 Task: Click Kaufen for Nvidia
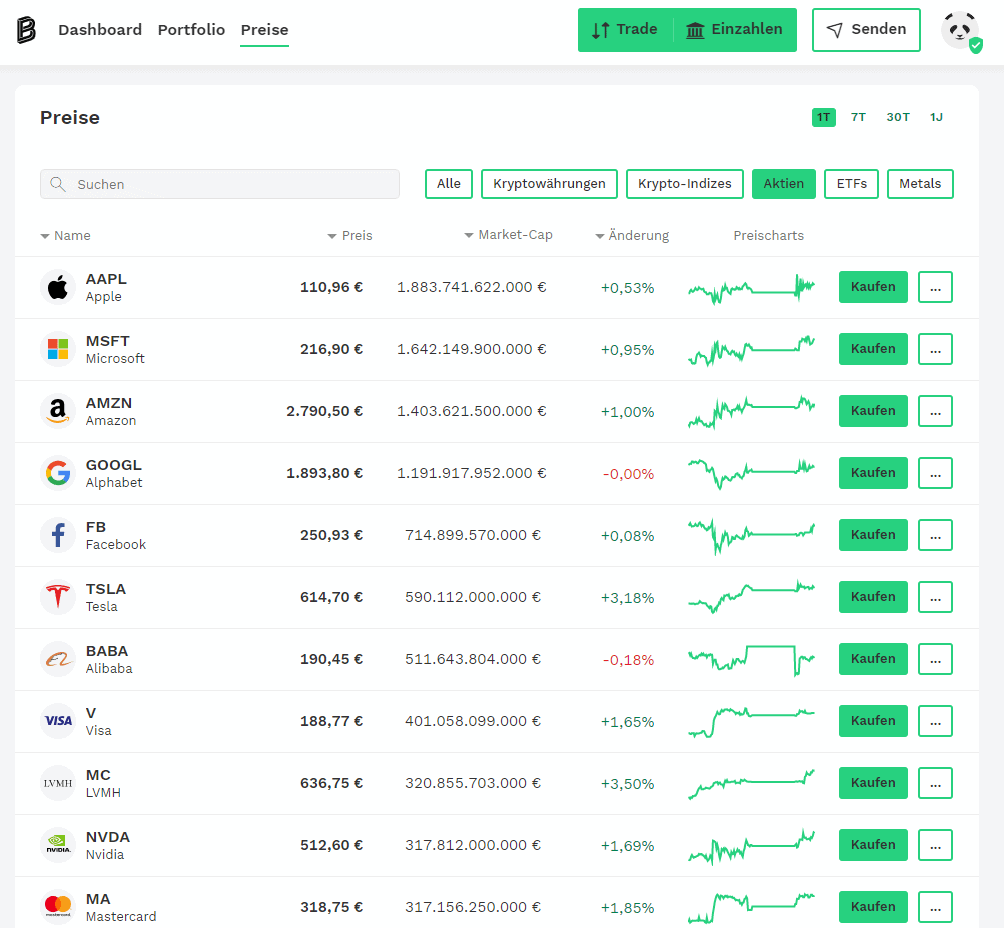pos(873,845)
